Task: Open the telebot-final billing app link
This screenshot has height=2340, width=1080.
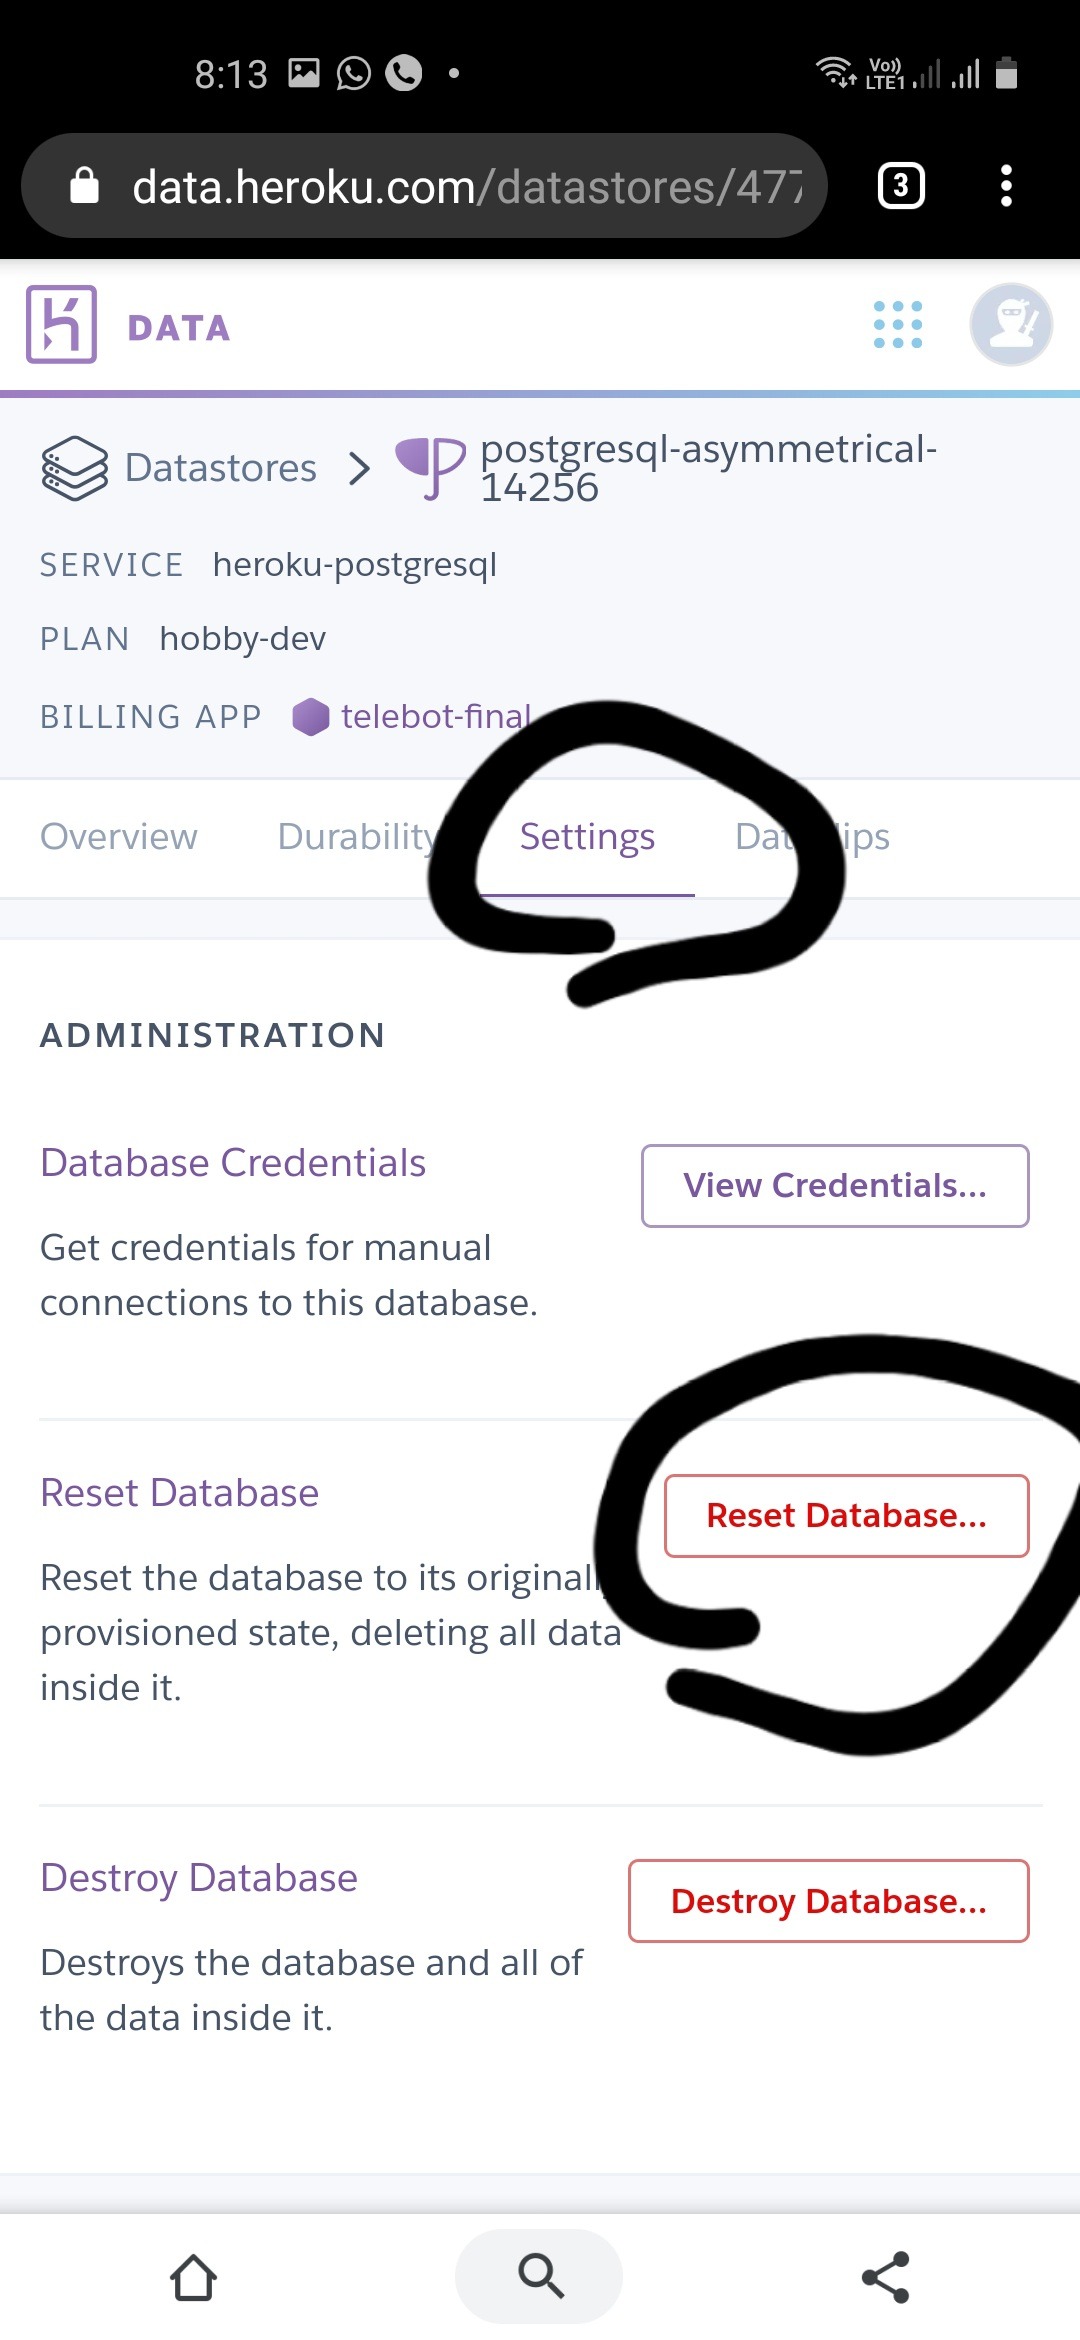Action: pyautogui.click(x=436, y=717)
